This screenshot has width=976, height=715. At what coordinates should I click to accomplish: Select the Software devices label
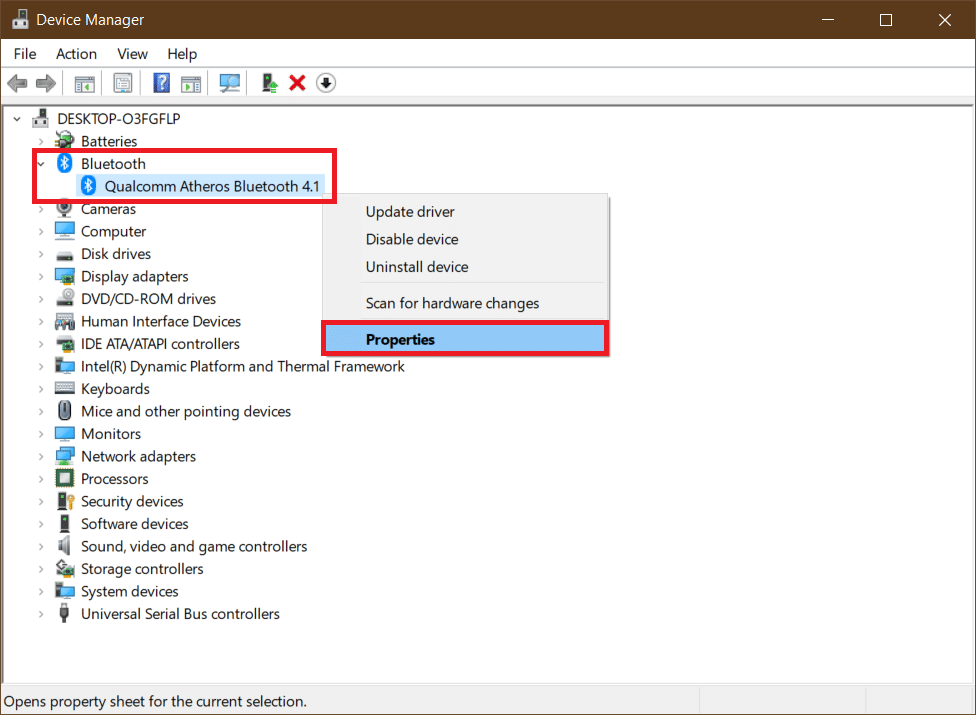(134, 524)
